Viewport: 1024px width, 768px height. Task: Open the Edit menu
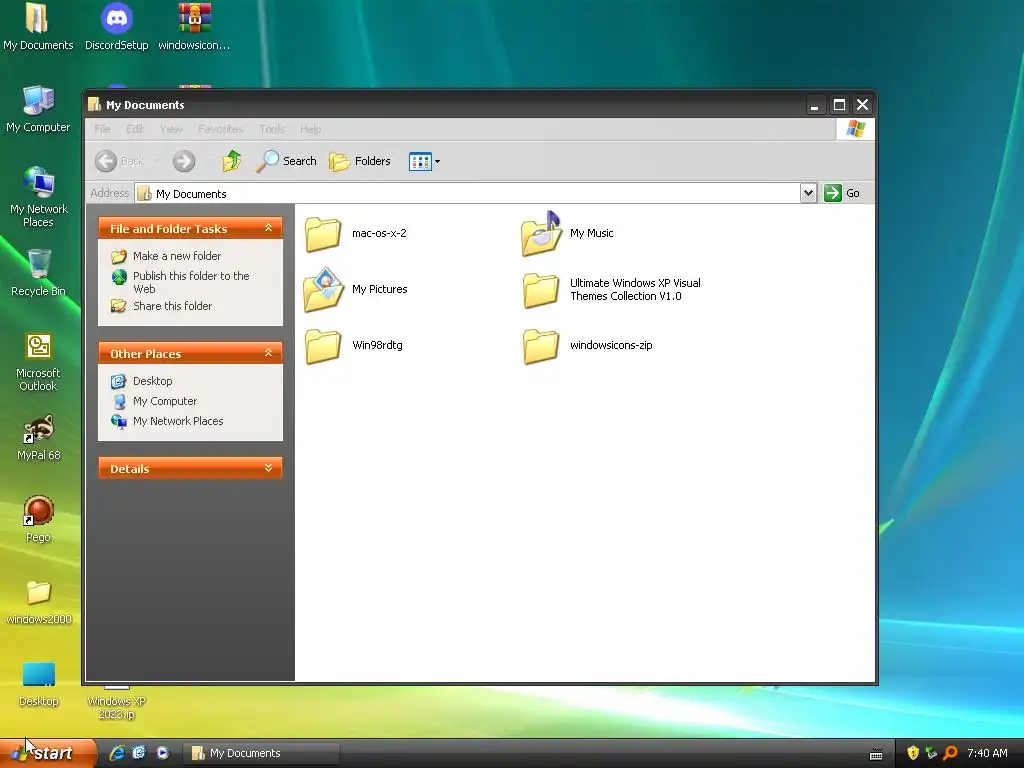pos(135,129)
